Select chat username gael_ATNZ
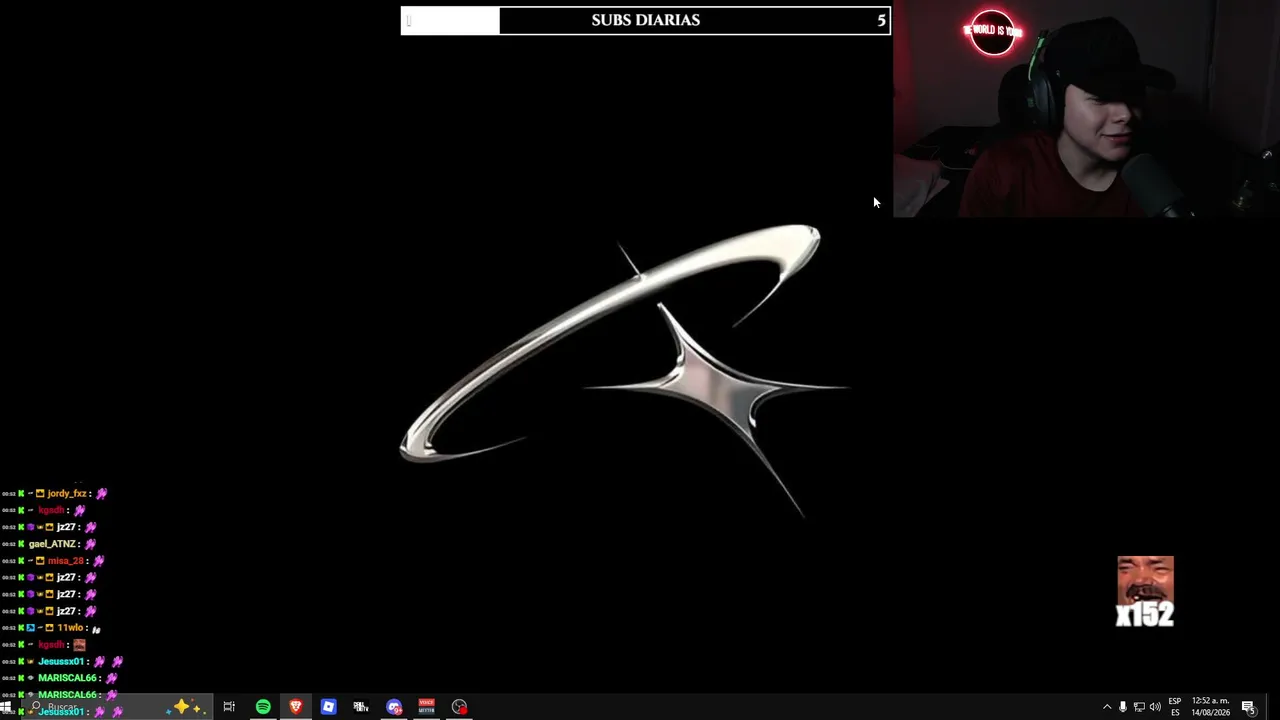Viewport: 1280px width, 720px height. tap(52, 544)
